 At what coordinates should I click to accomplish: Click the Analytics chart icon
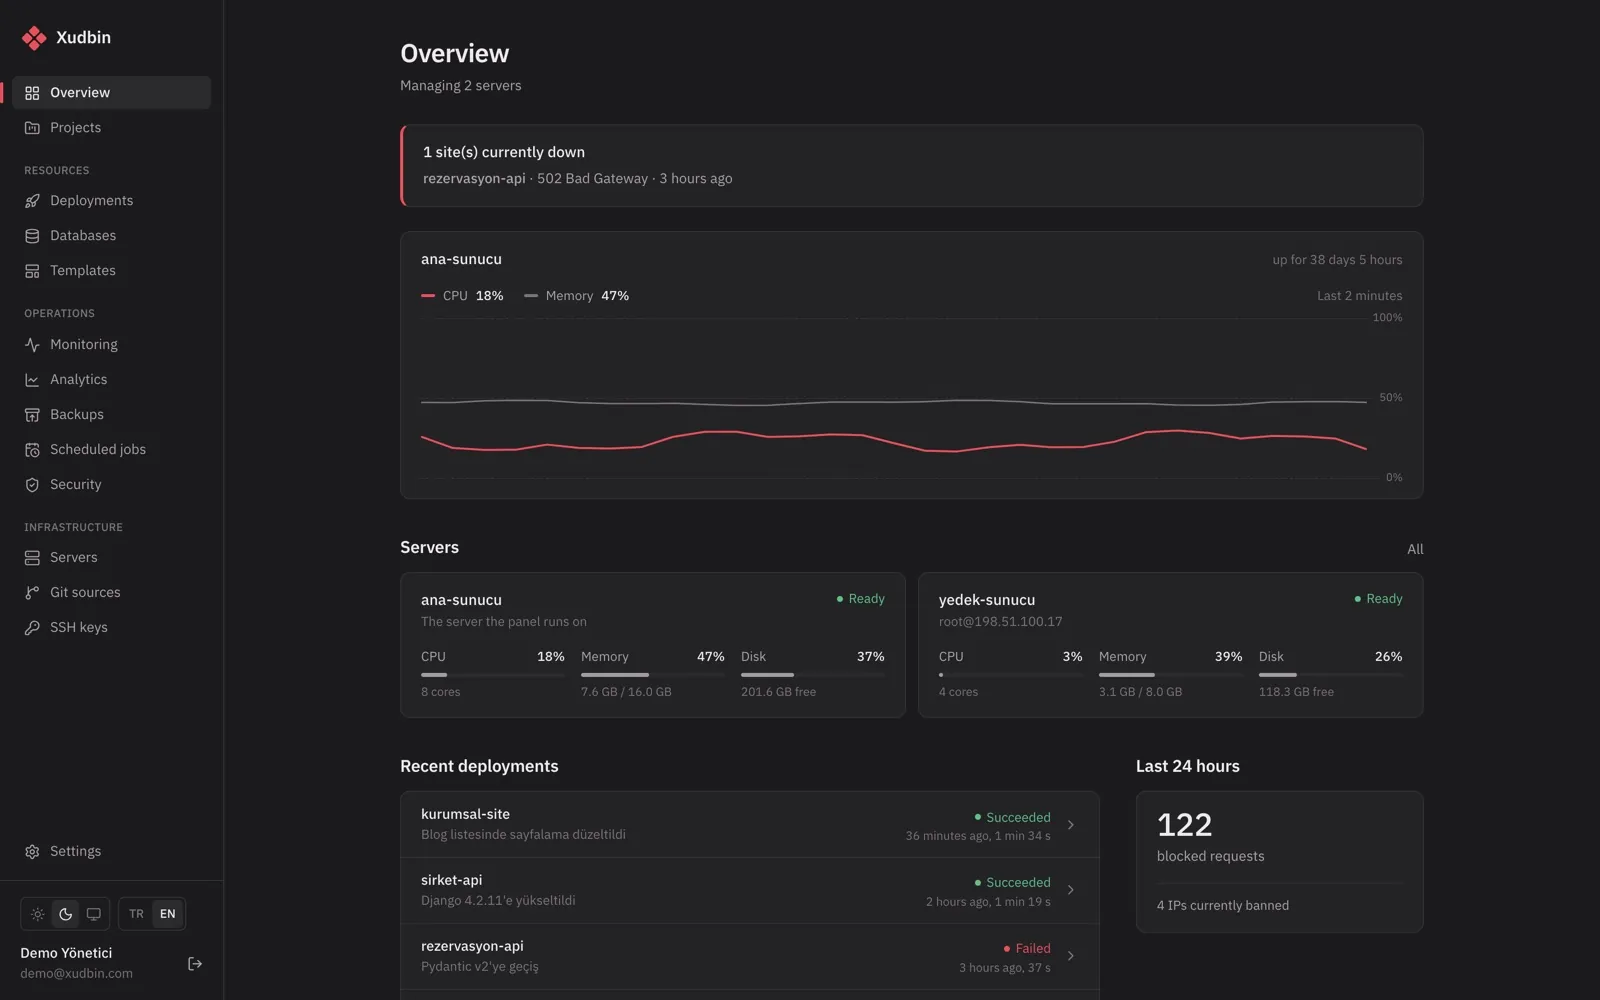(x=32, y=380)
